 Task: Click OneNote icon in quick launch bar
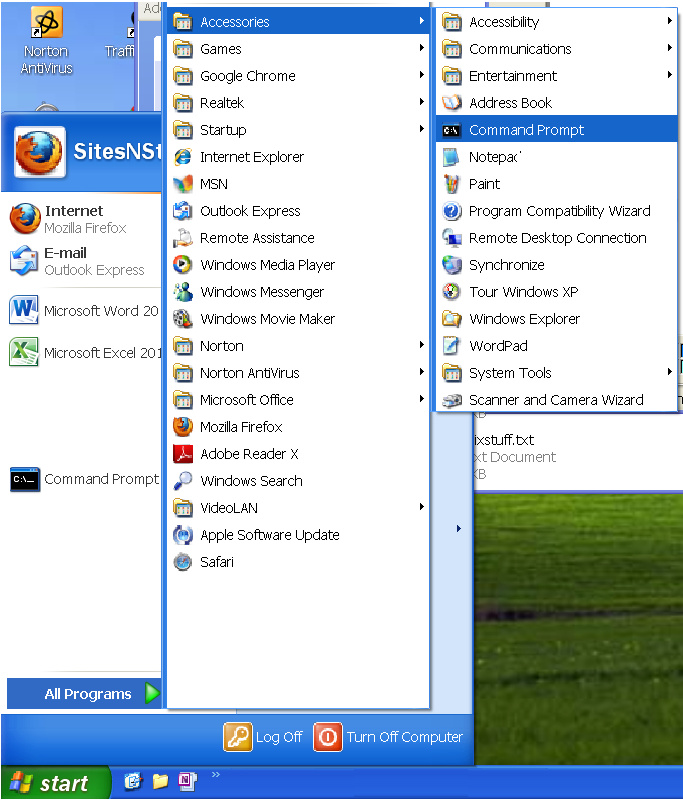pyautogui.click(x=187, y=781)
